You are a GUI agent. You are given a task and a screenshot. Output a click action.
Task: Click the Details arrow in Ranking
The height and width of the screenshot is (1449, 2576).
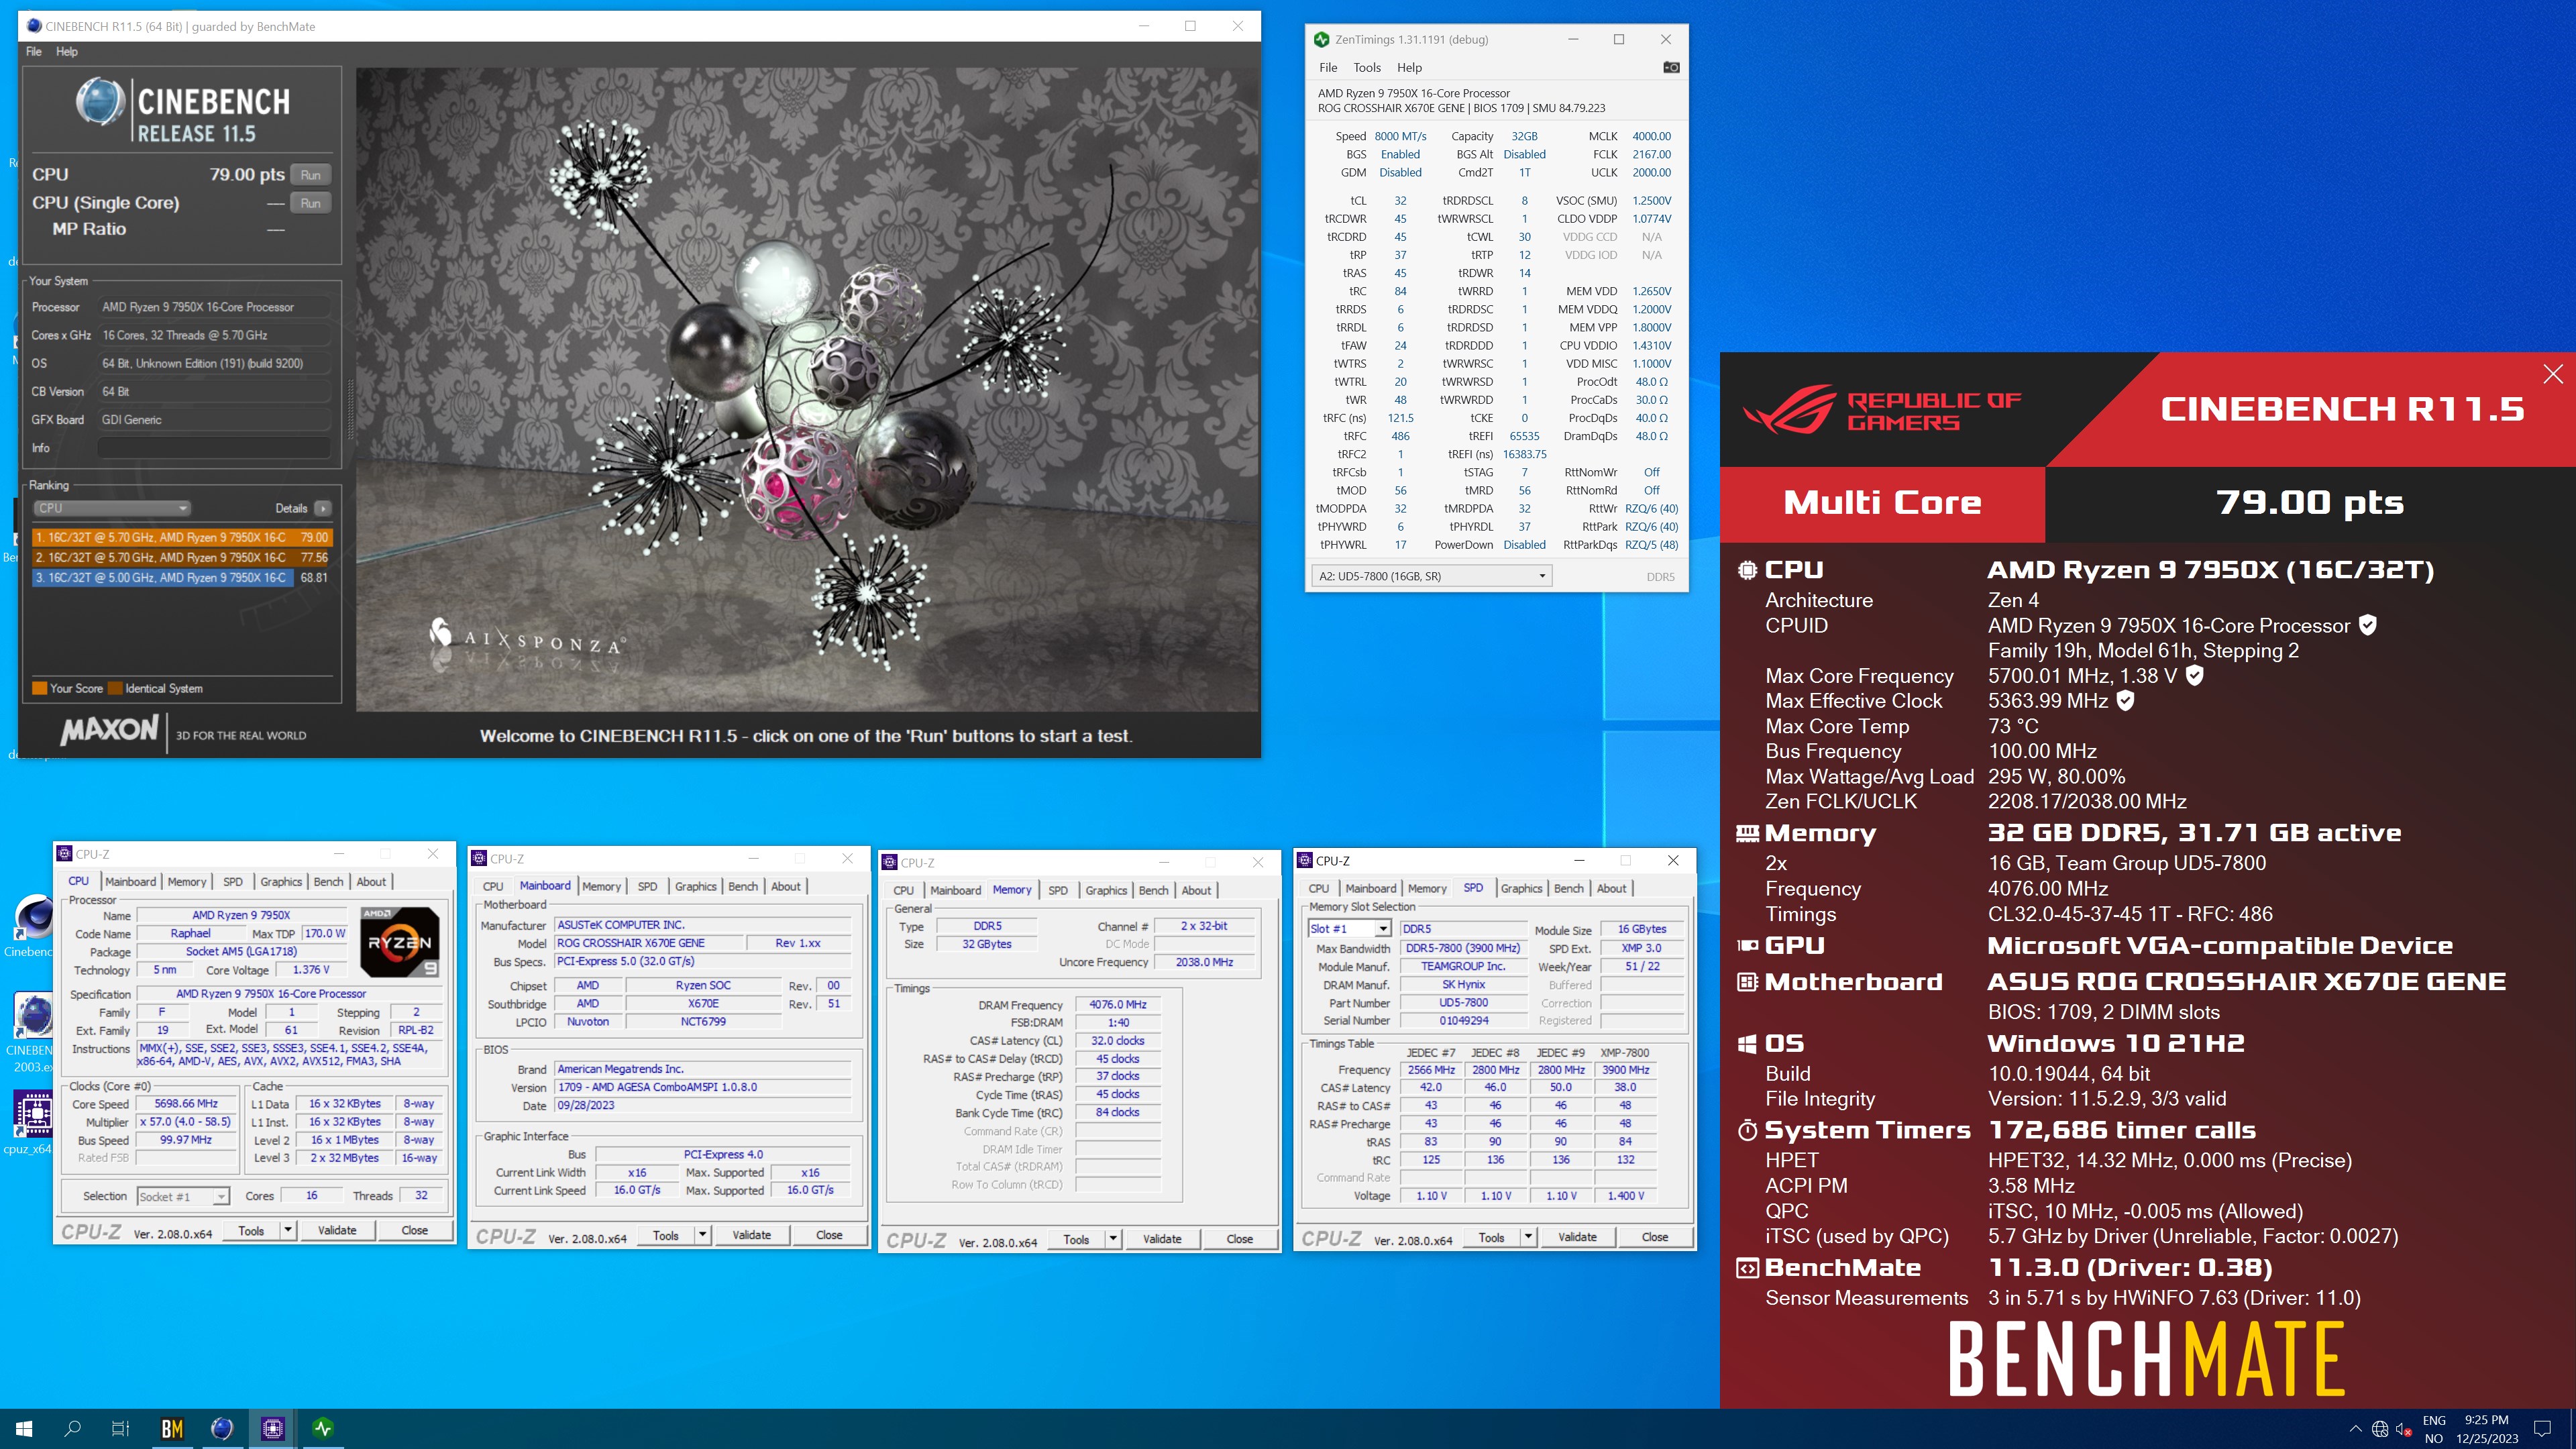[x=322, y=508]
